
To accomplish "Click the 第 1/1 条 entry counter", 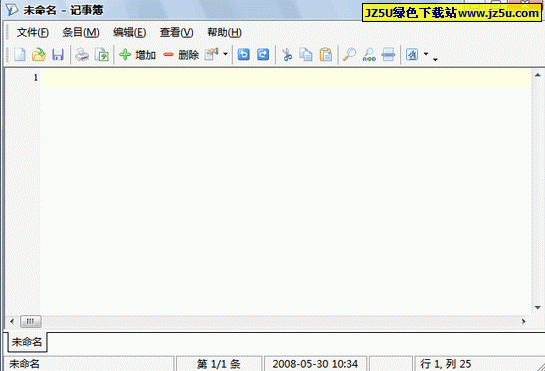I will (x=219, y=364).
